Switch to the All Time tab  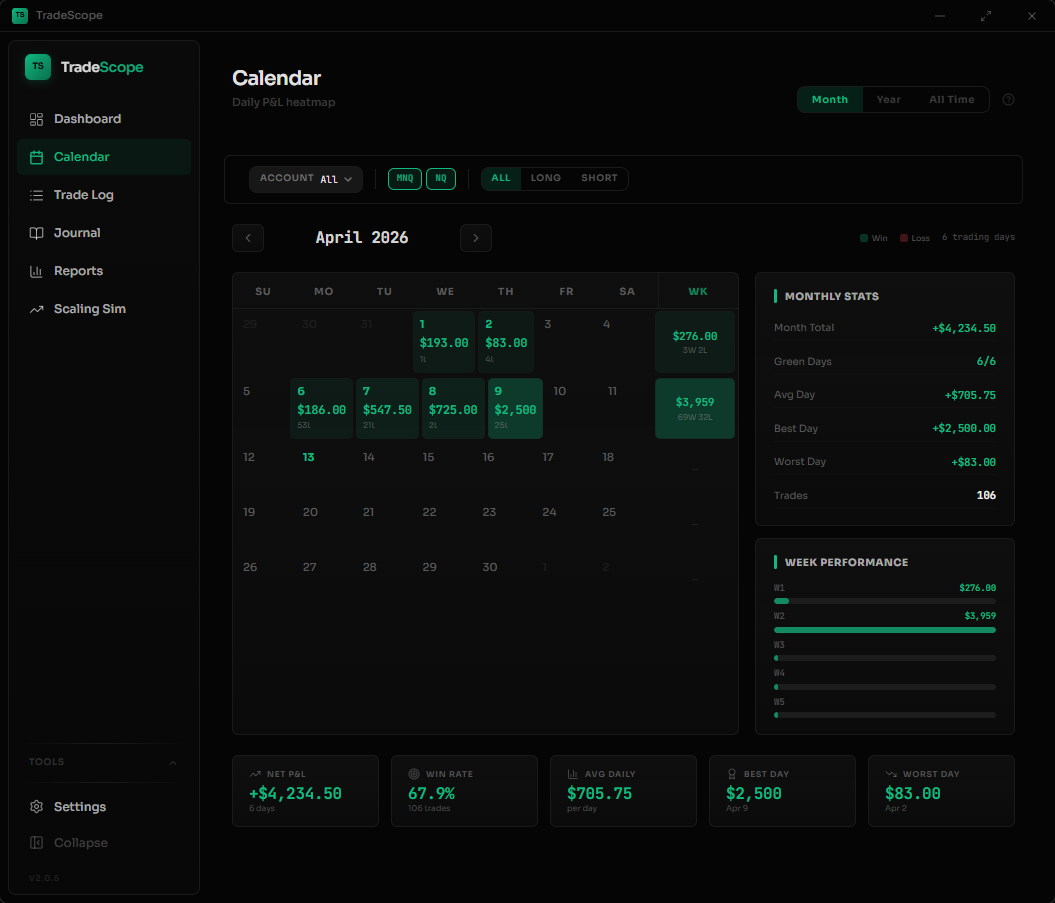pyautogui.click(x=951, y=100)
